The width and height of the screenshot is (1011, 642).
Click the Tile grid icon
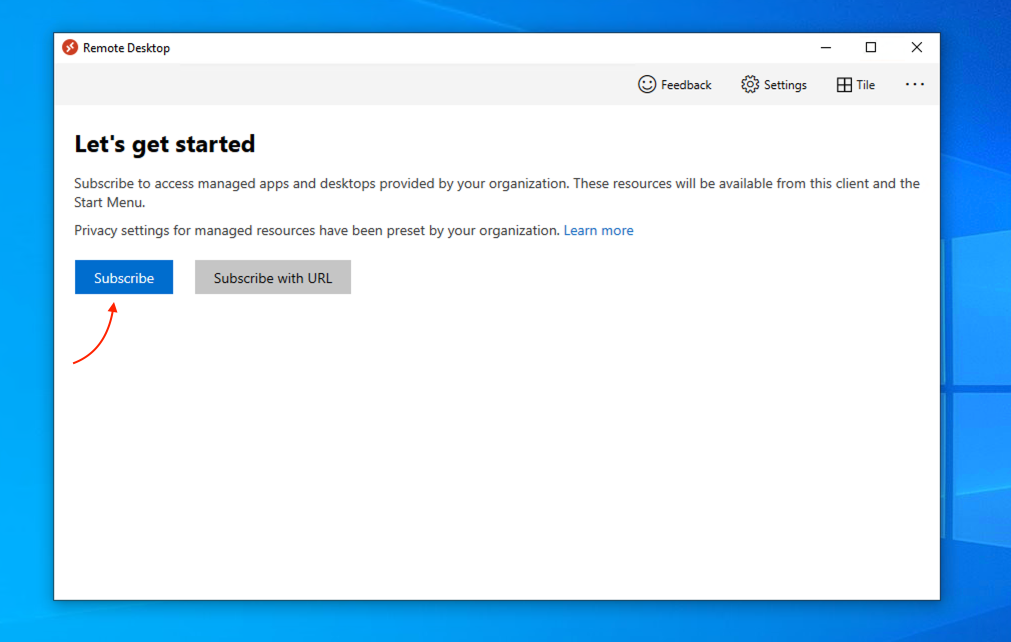click(x=844, y=85)
